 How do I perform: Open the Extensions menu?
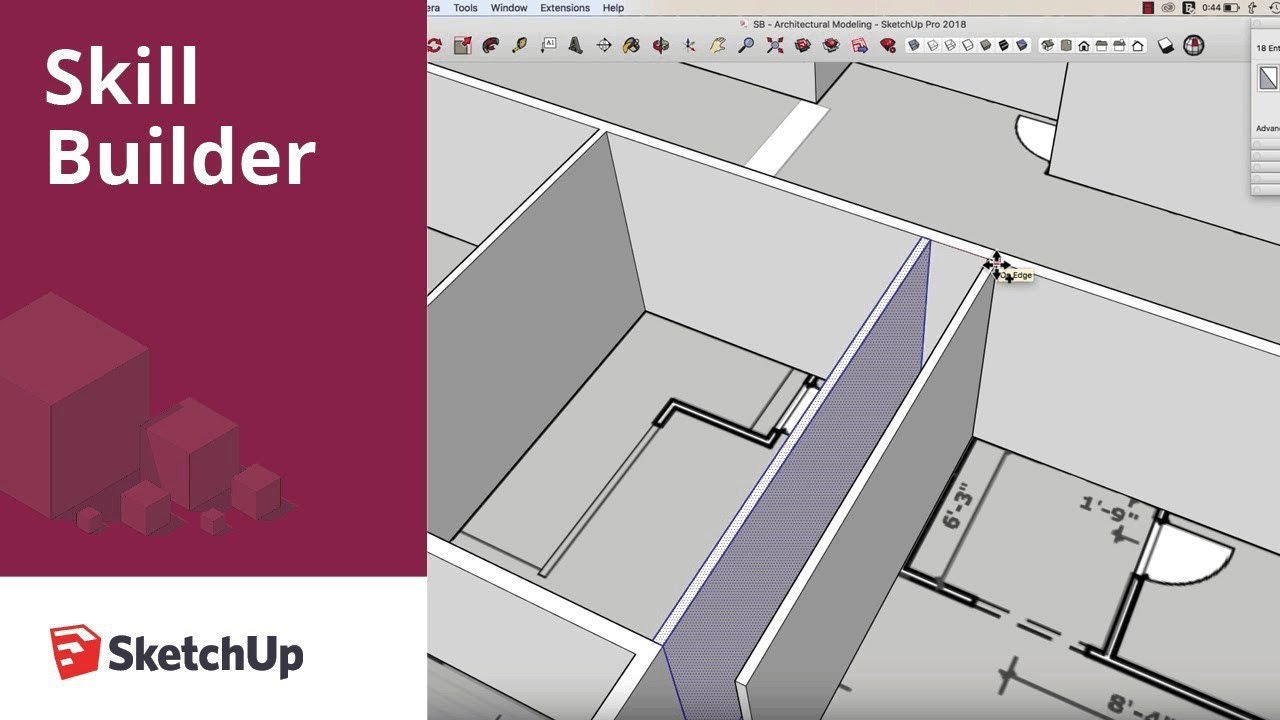[x=565, y=8]
